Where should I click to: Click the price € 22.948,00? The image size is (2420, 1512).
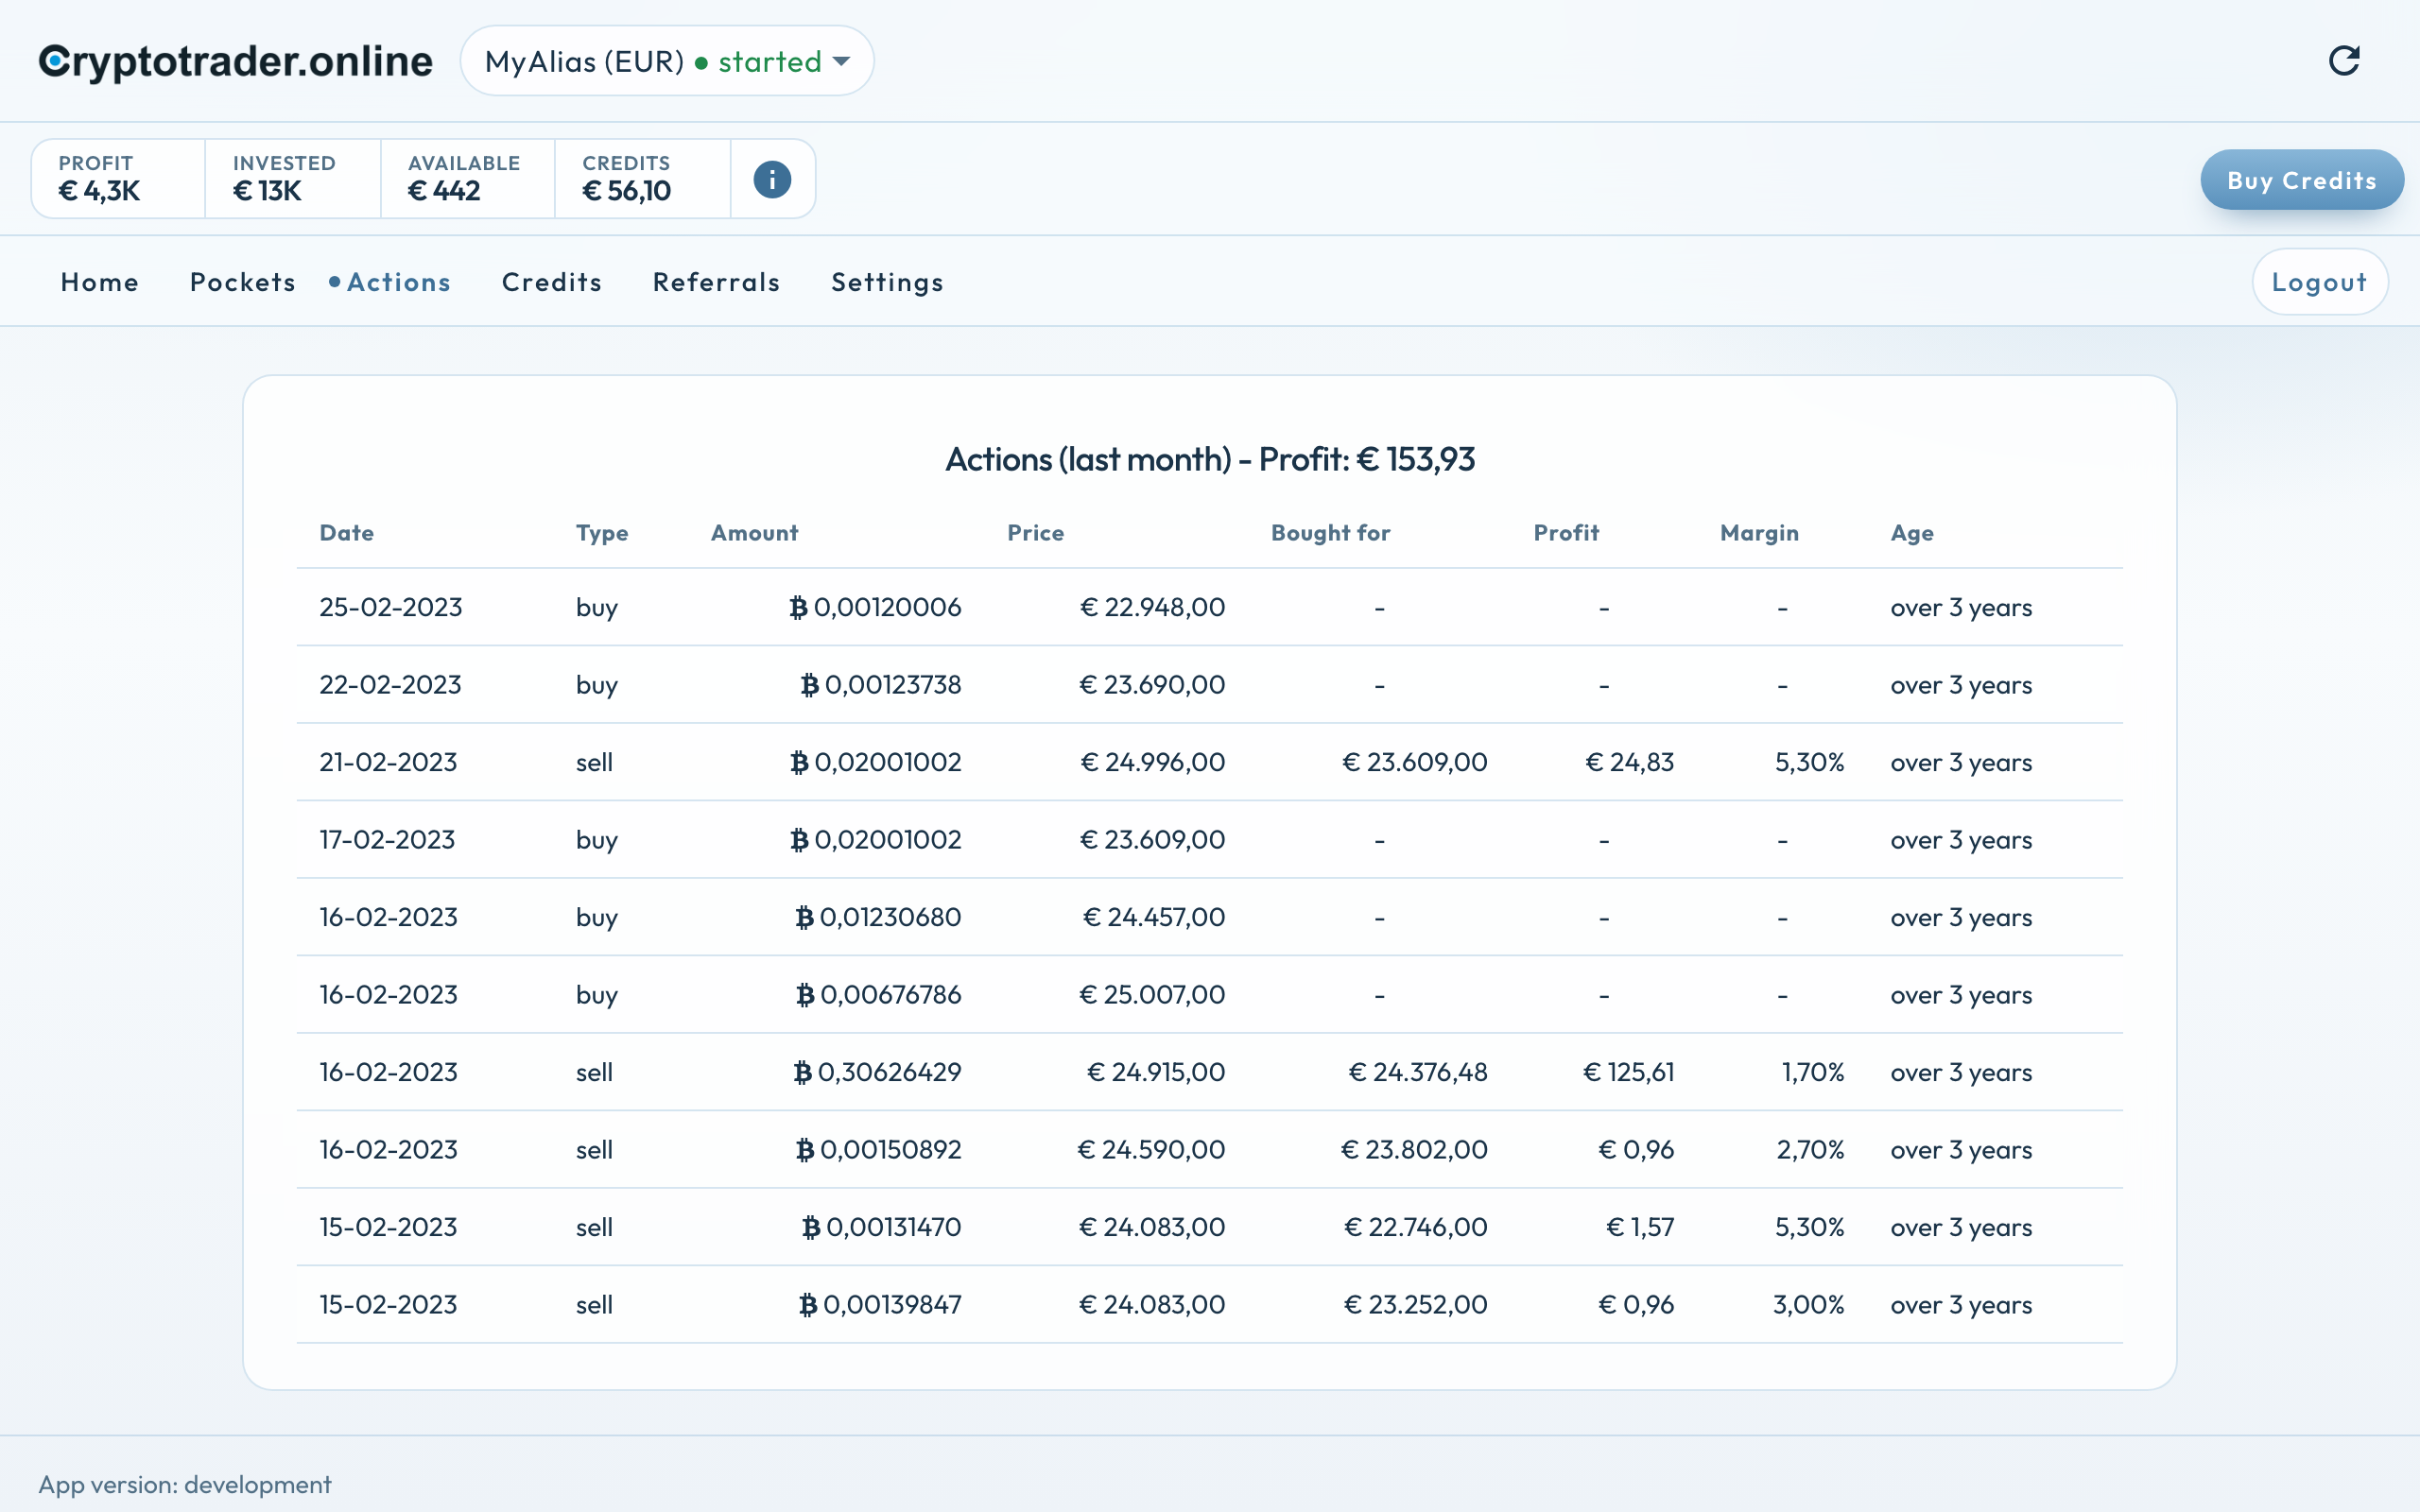point(1153,607)
